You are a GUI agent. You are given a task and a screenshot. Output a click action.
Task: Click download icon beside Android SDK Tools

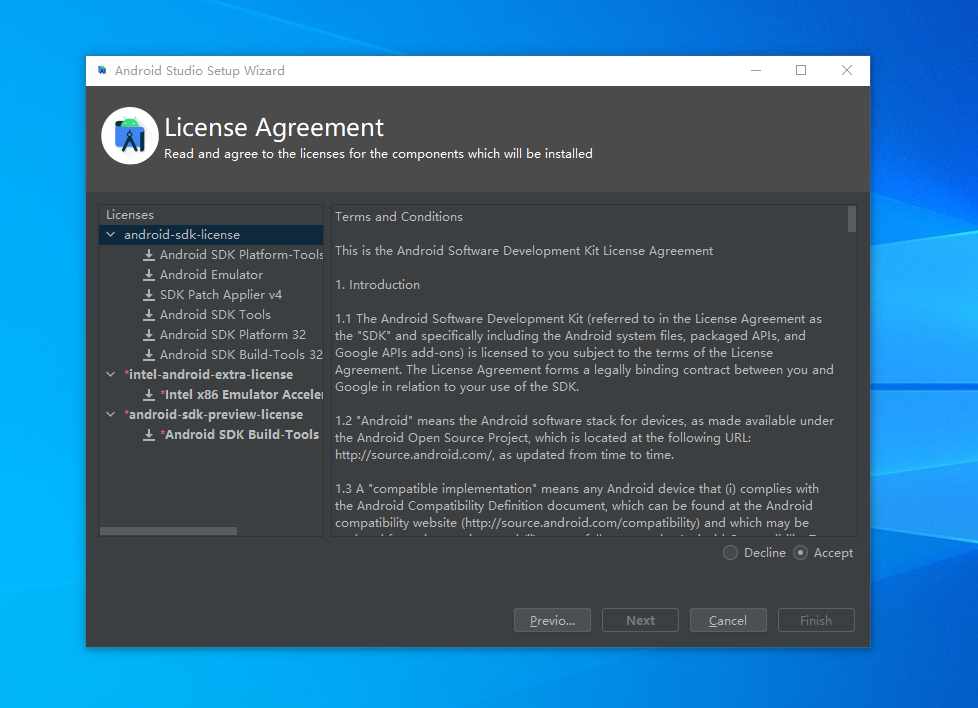(148, 314)
